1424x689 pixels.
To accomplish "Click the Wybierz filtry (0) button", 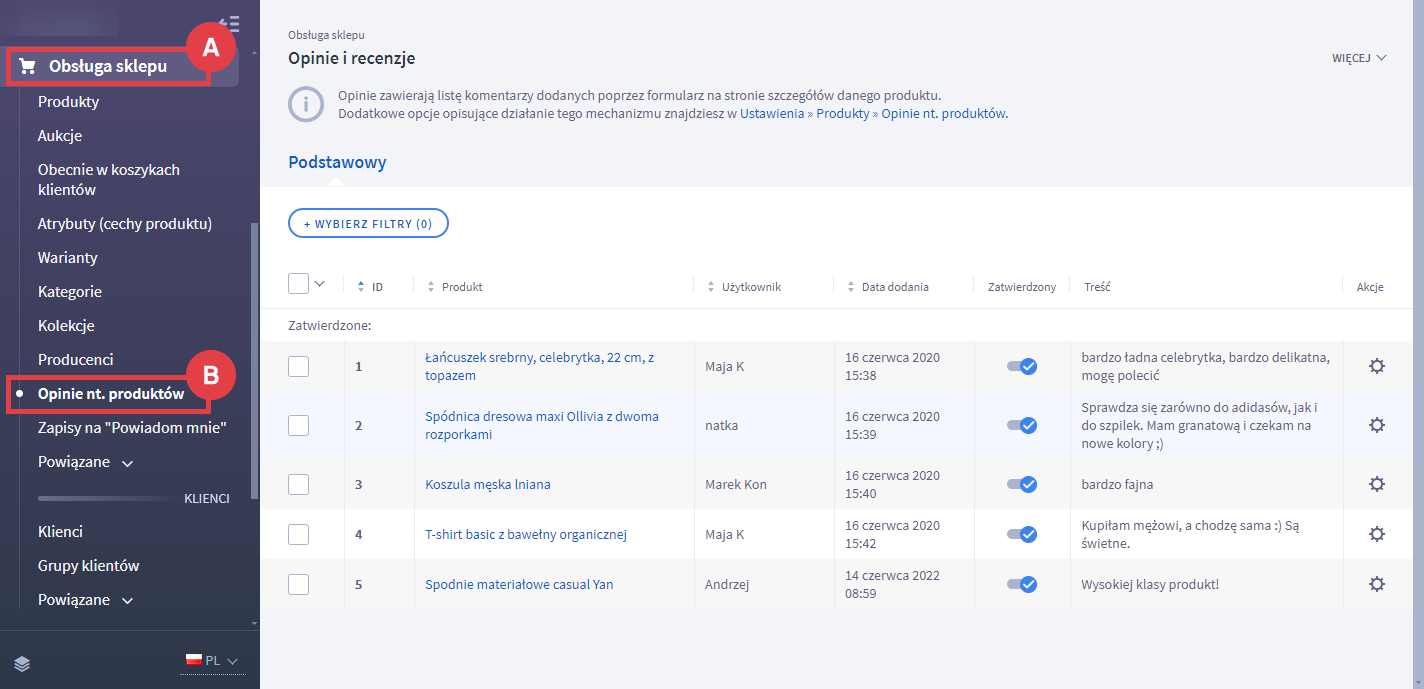I will (x=368, y=224).
